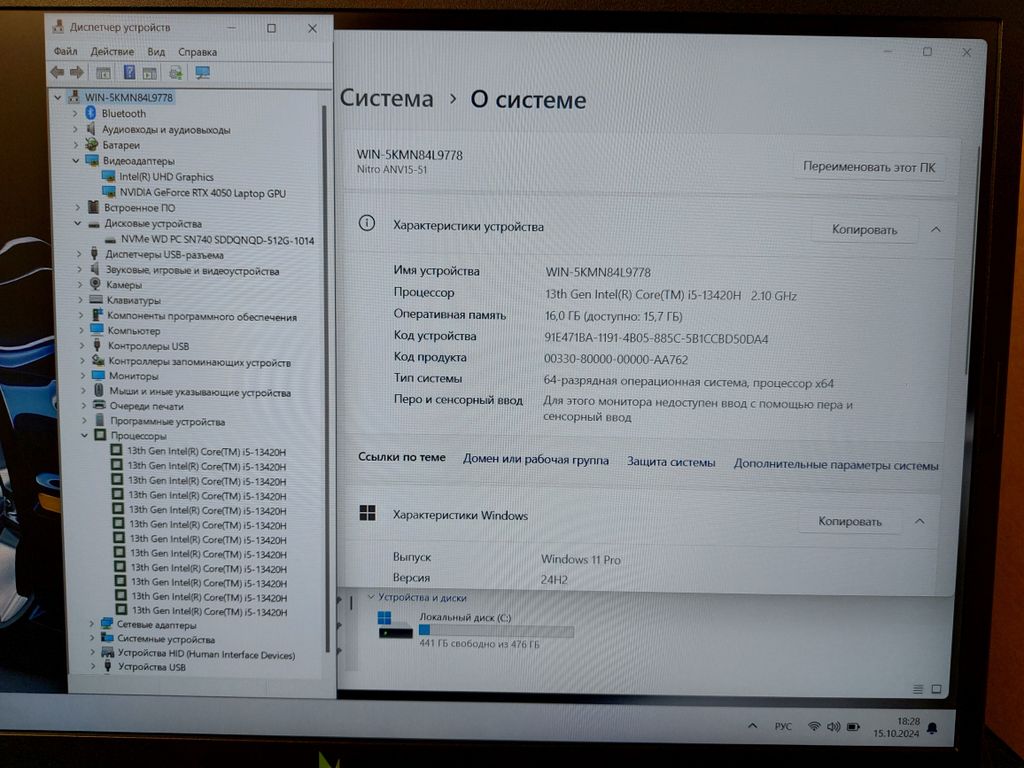Expand the Bluetooth device category
The image size is (1024, 768).
pyautogui.click(x=75, y=114)
